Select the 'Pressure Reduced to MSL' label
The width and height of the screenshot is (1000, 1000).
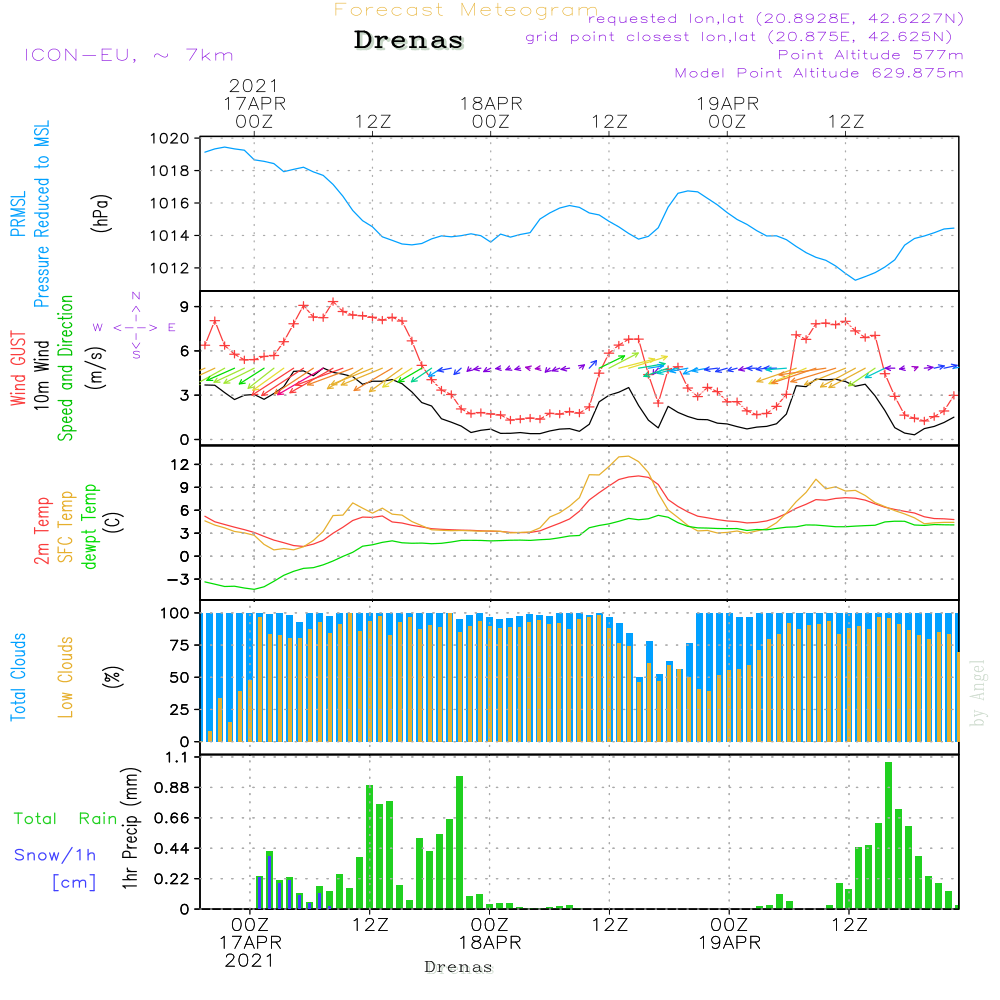(x=41, y=214)
